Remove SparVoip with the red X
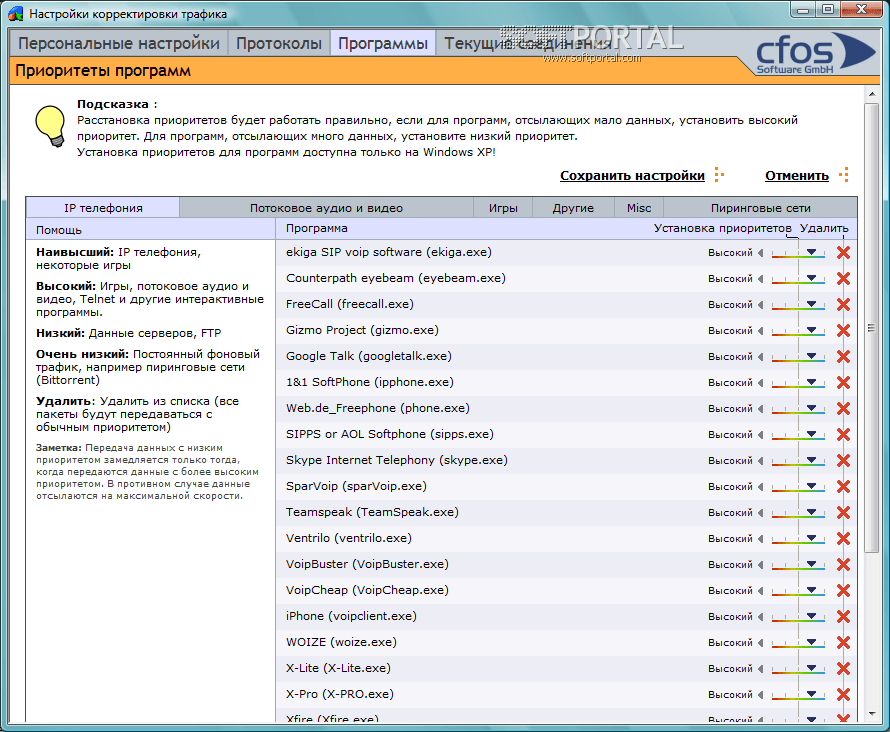 [843, 487]
